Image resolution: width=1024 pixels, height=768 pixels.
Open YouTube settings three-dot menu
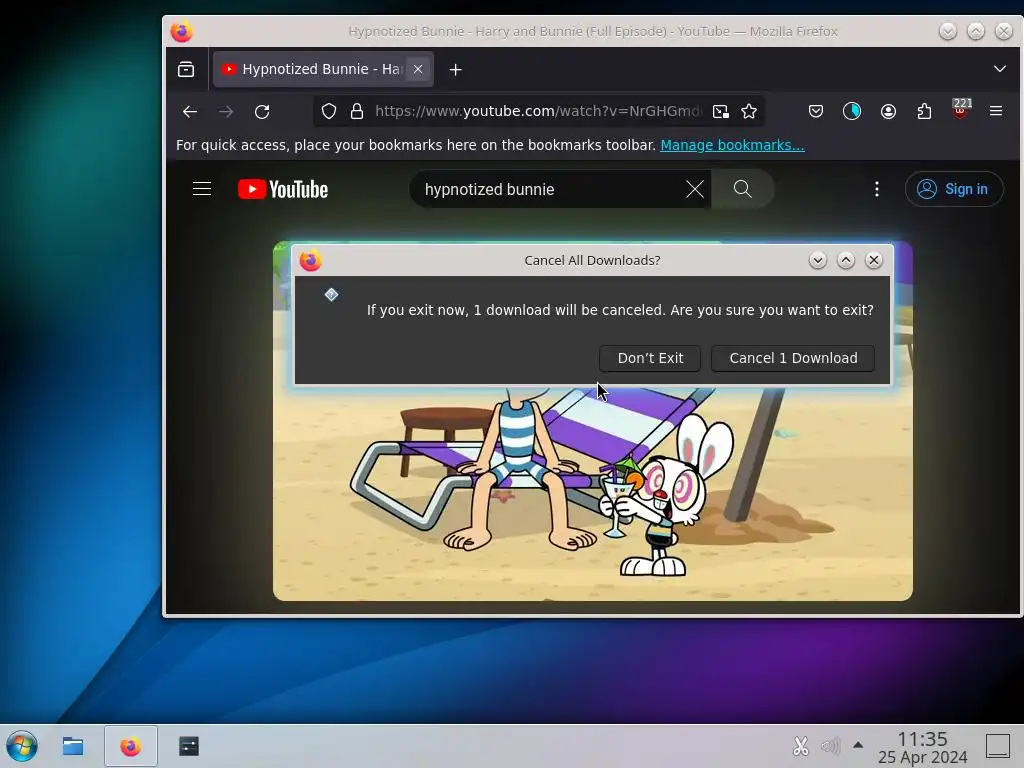point(876,189)
